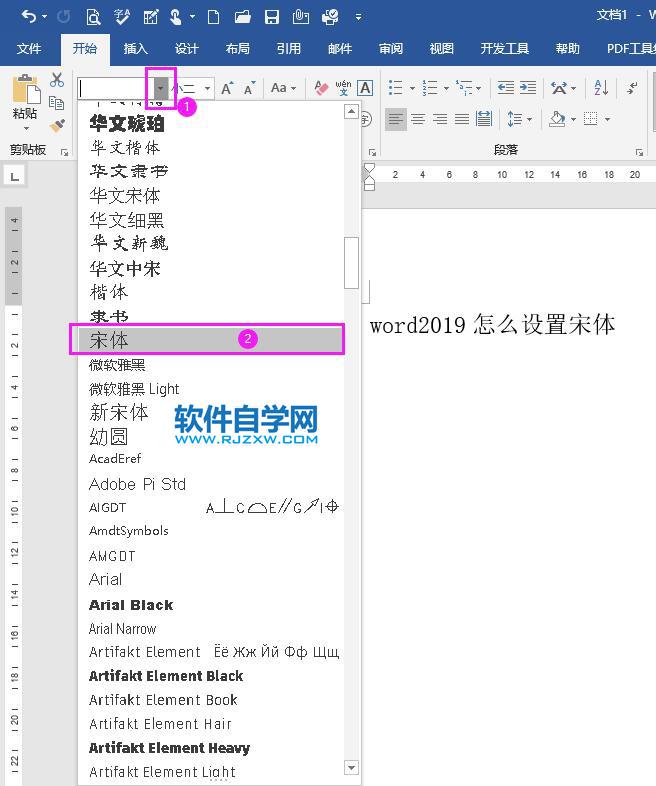Toggle align right paragraph button
This screenshot has height=786, width=656.
(440, 119)
